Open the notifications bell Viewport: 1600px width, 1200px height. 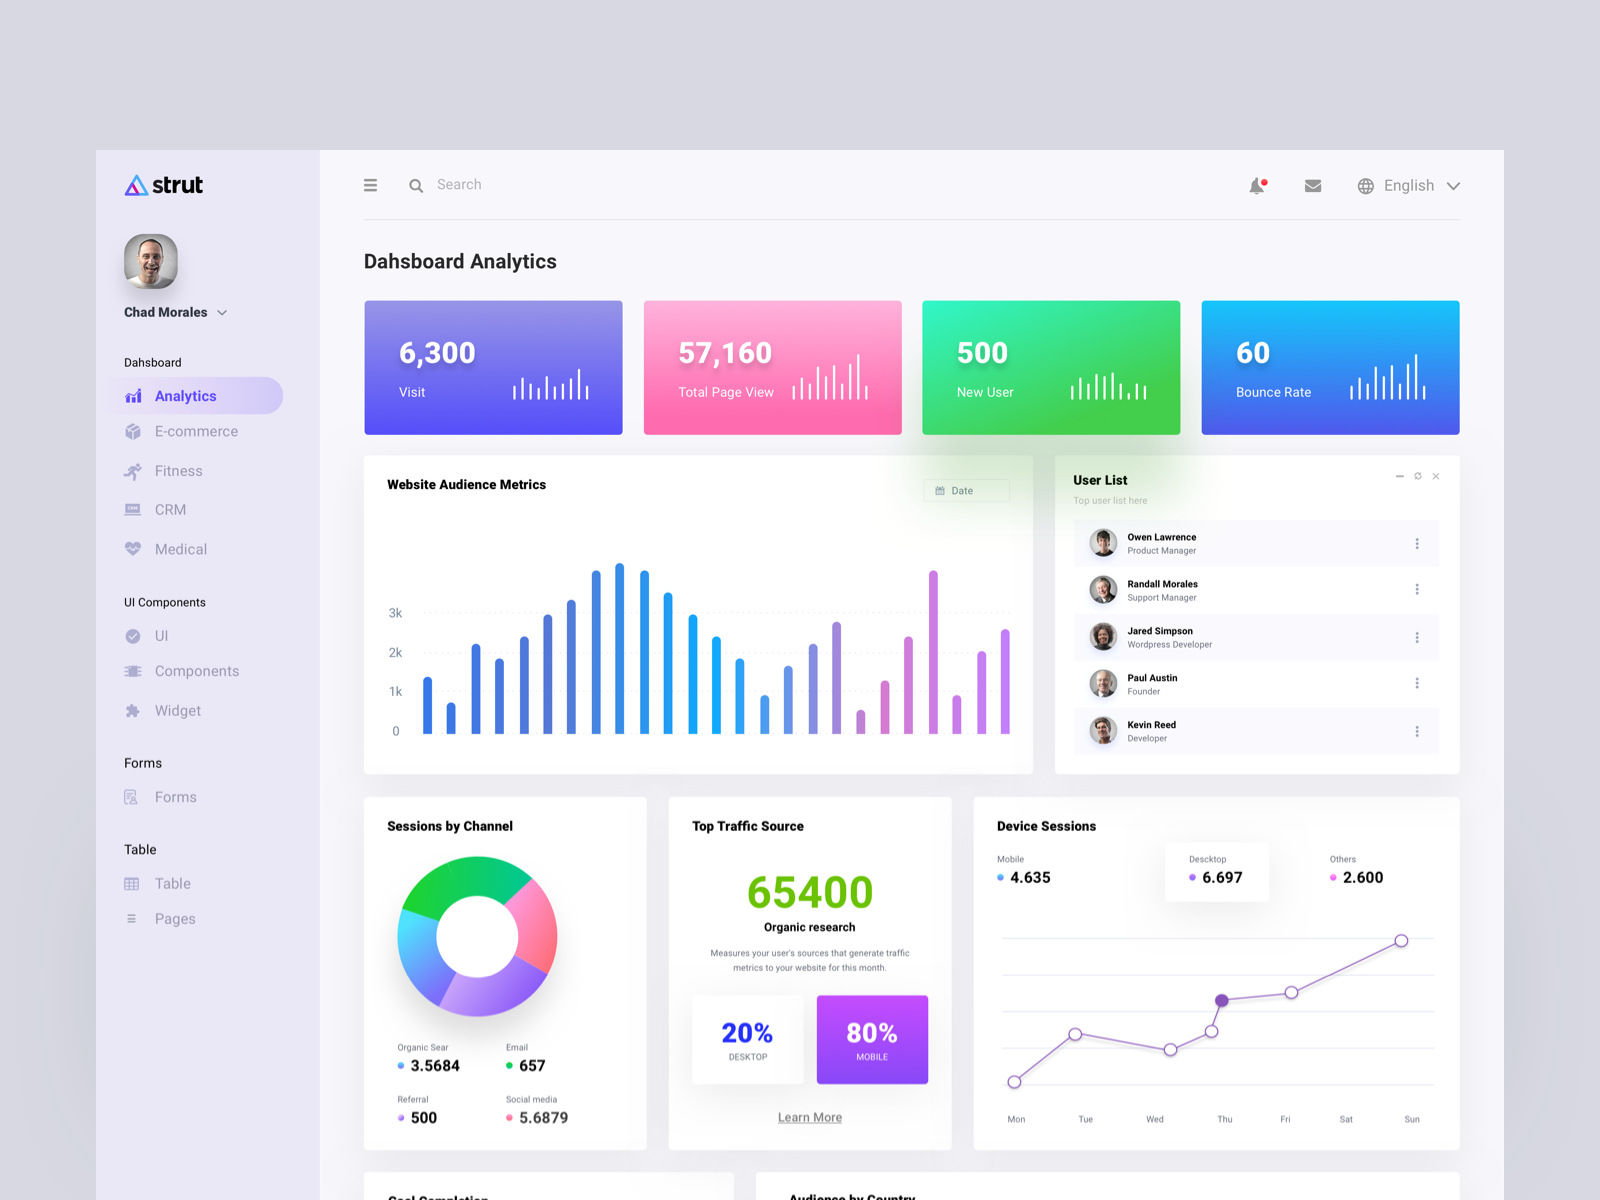[1258, 186]
